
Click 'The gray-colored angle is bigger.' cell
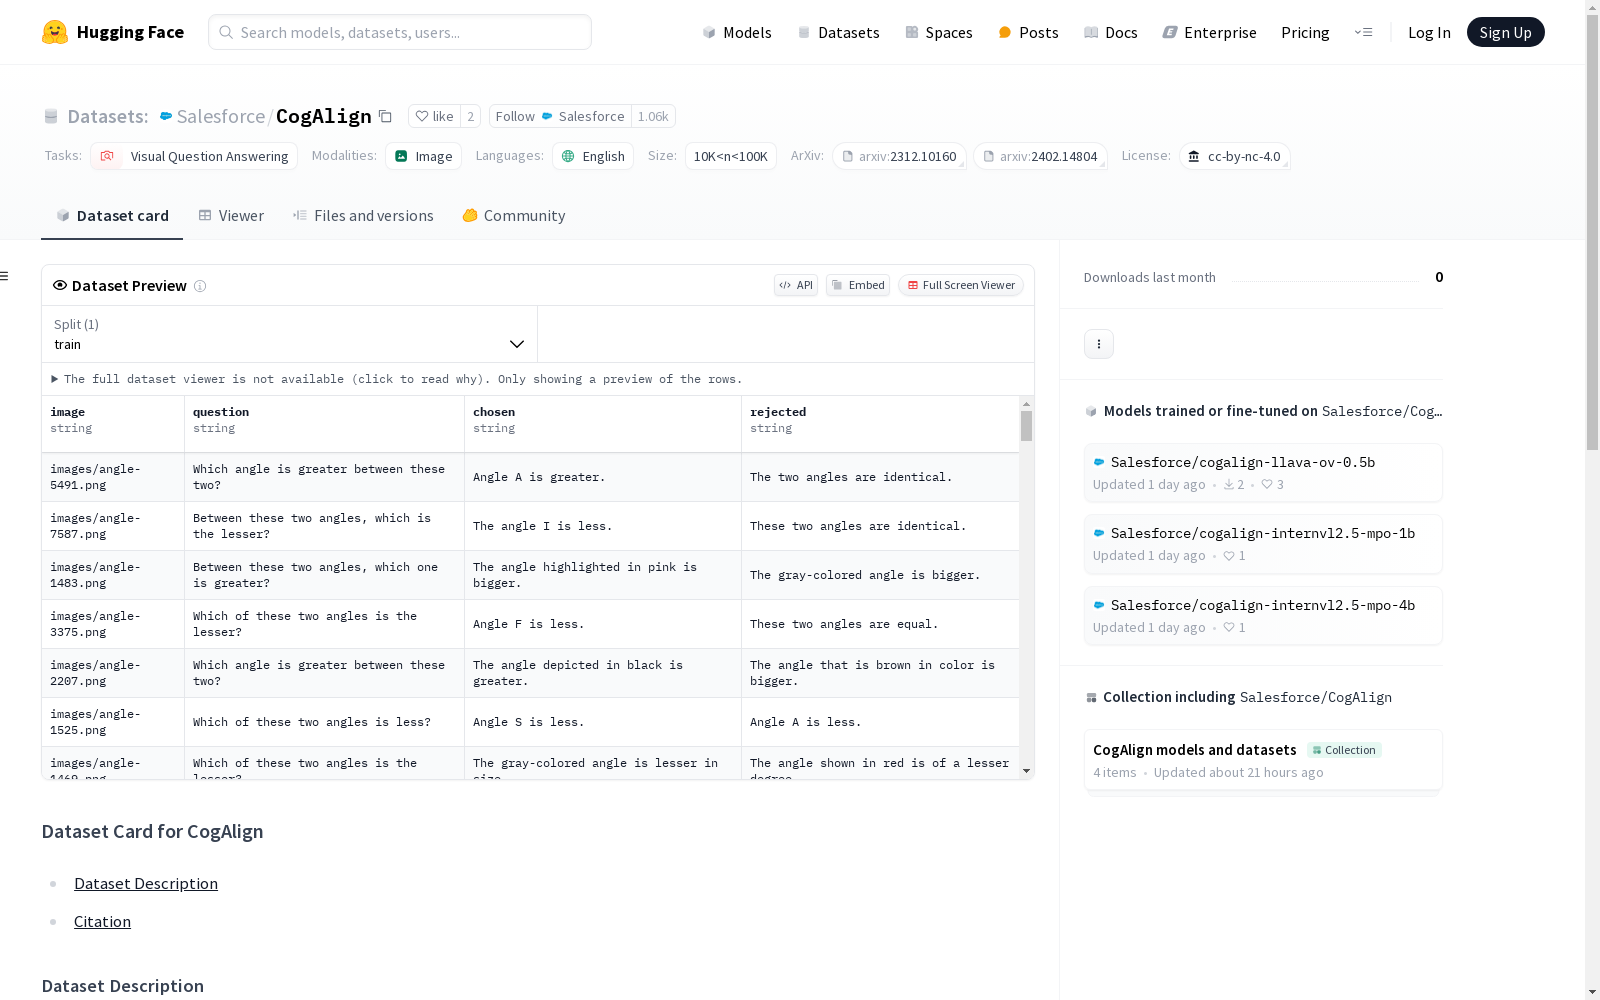(880, 575)
